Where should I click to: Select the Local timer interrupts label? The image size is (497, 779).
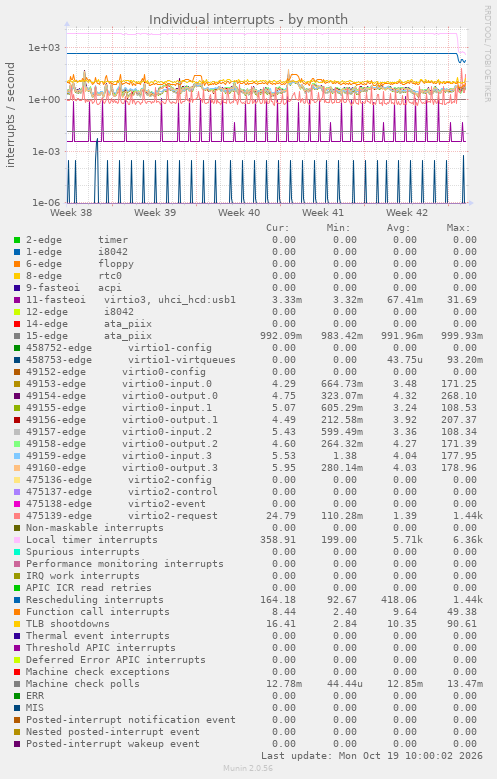[x=92, y=540]
